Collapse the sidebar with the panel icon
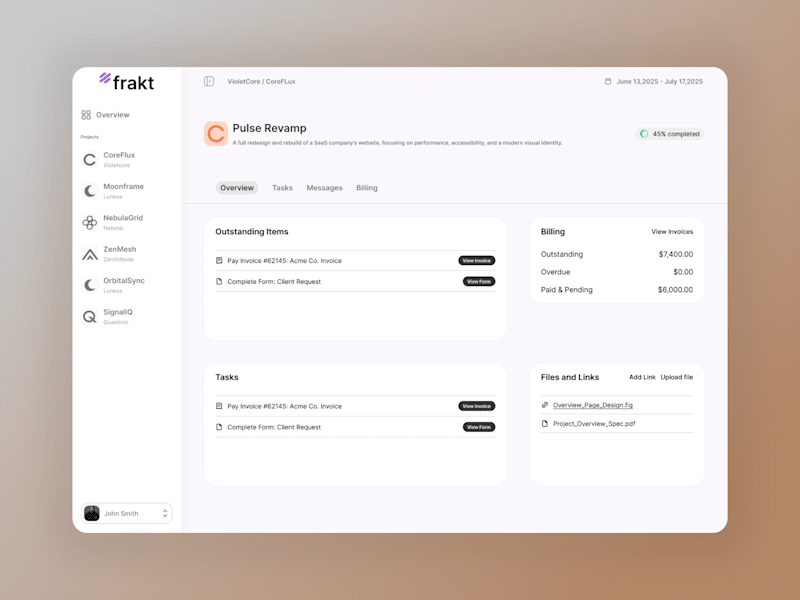This screenshot has width=800, height=600. click(209, 81)
